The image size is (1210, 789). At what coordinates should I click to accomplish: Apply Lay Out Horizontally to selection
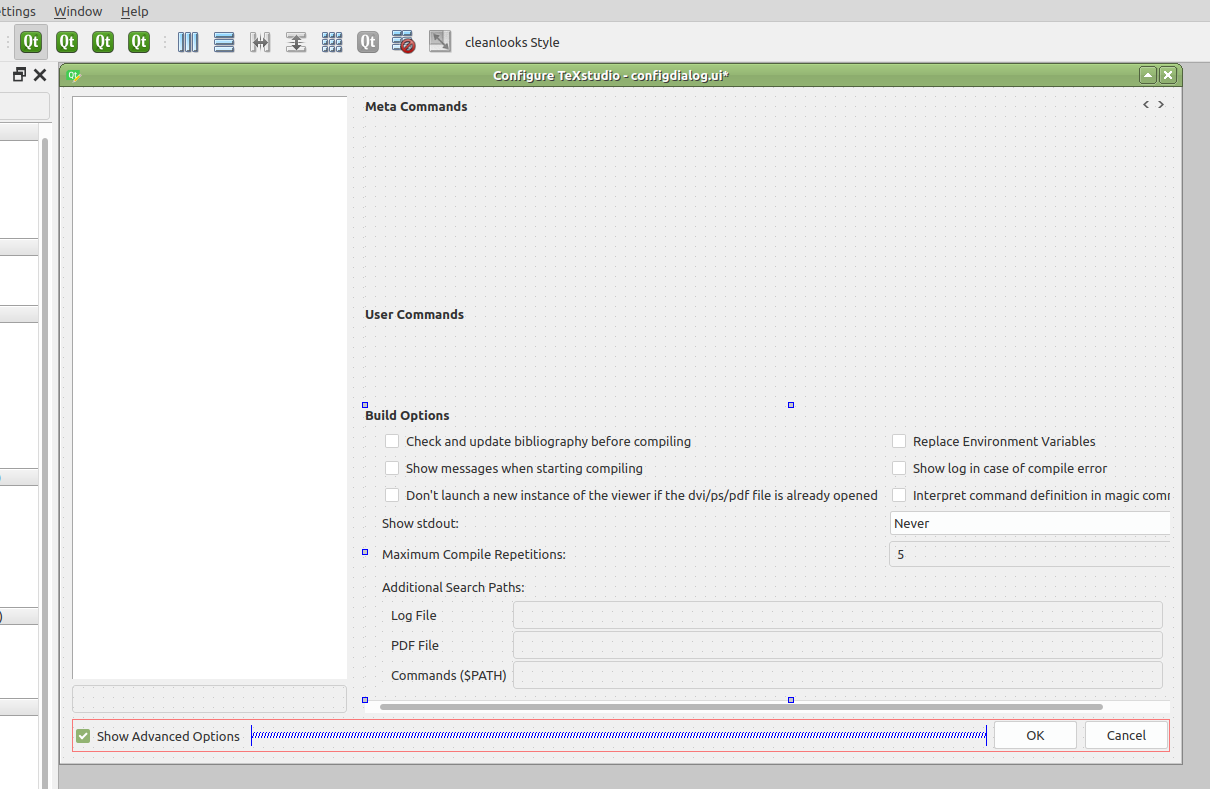click(188, 42)
